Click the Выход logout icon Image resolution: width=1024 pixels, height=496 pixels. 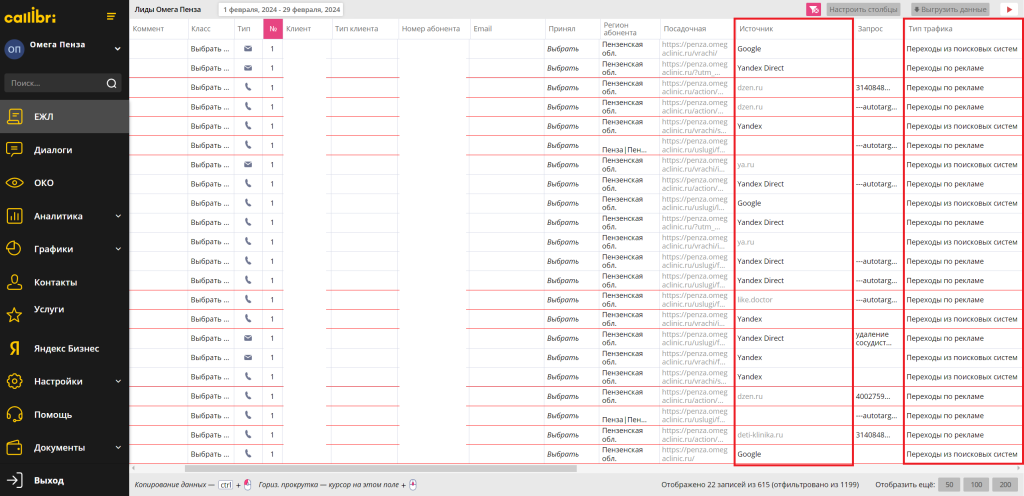(x=14, y=480)
